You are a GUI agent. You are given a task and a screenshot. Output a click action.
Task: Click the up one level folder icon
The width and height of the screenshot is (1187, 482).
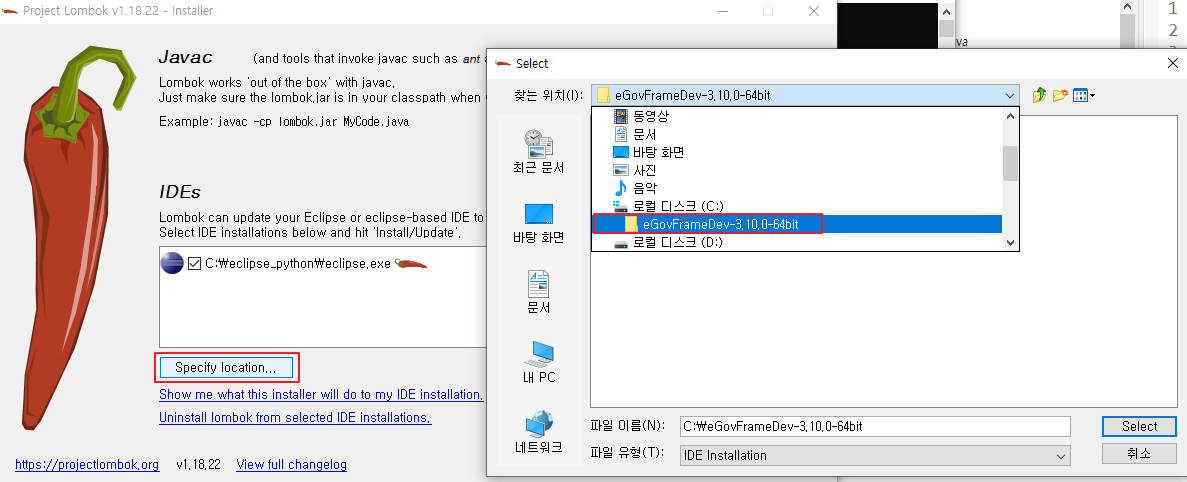[x=1039, y=95]
